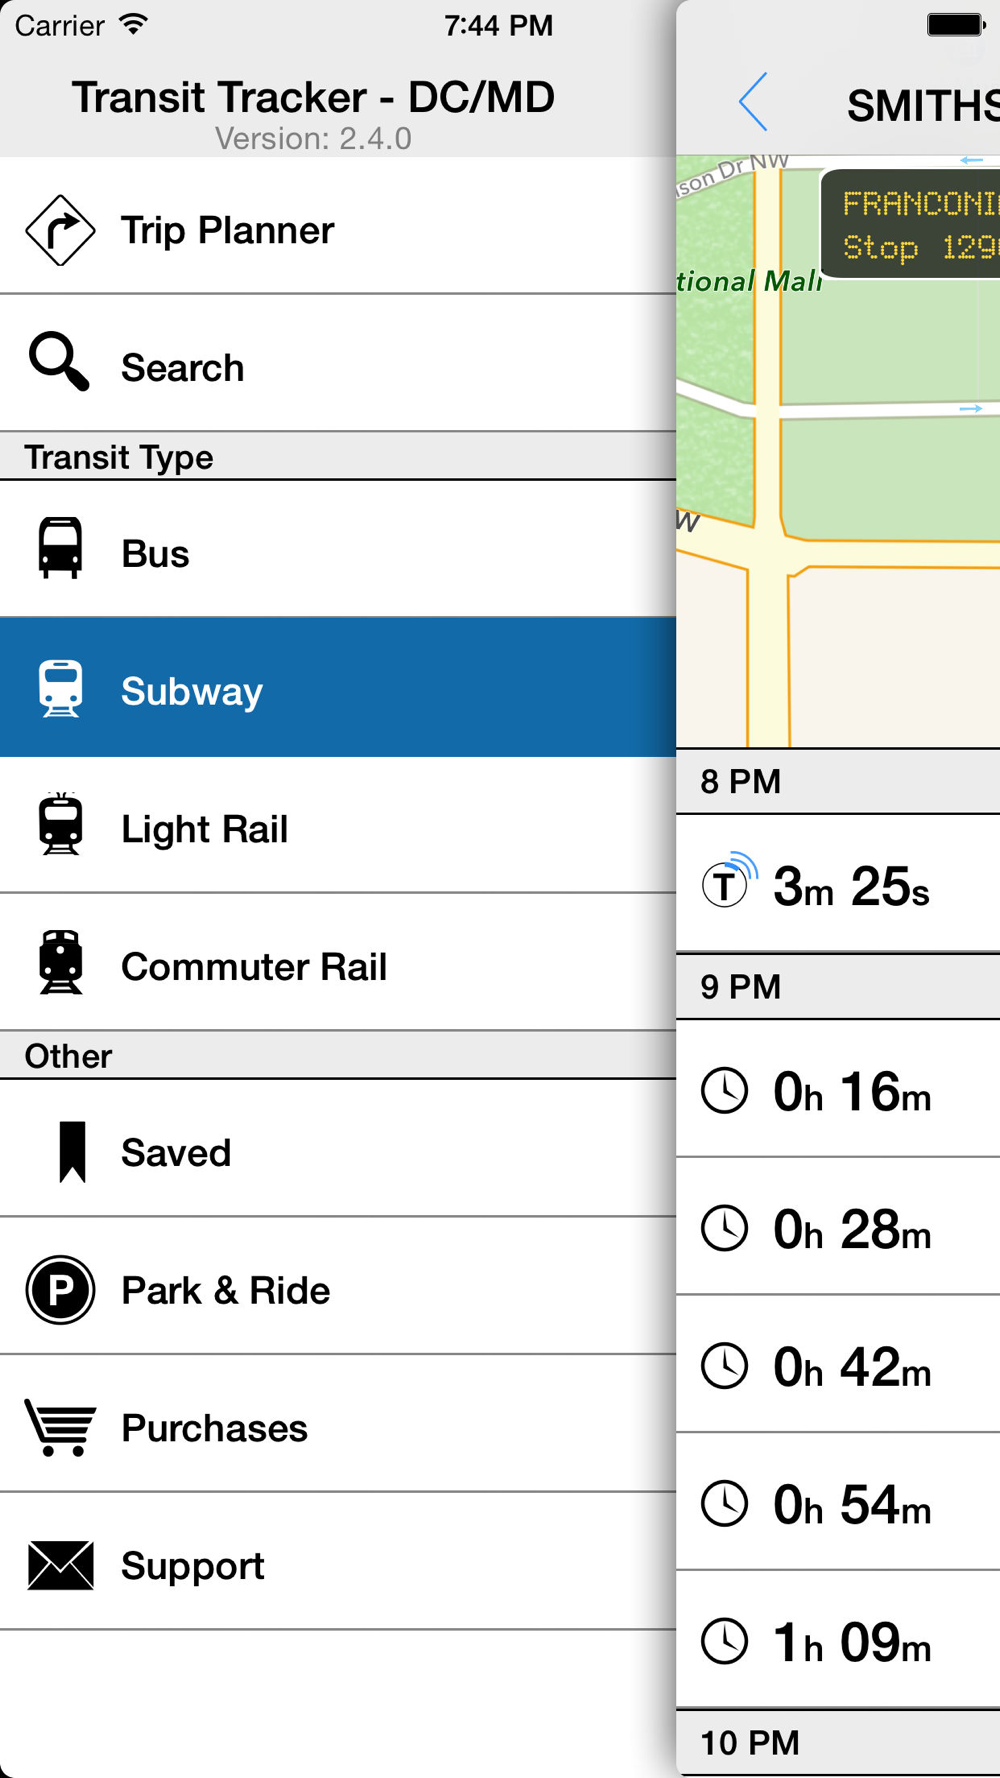Open the Trip Planner menu item

[228, 231]
